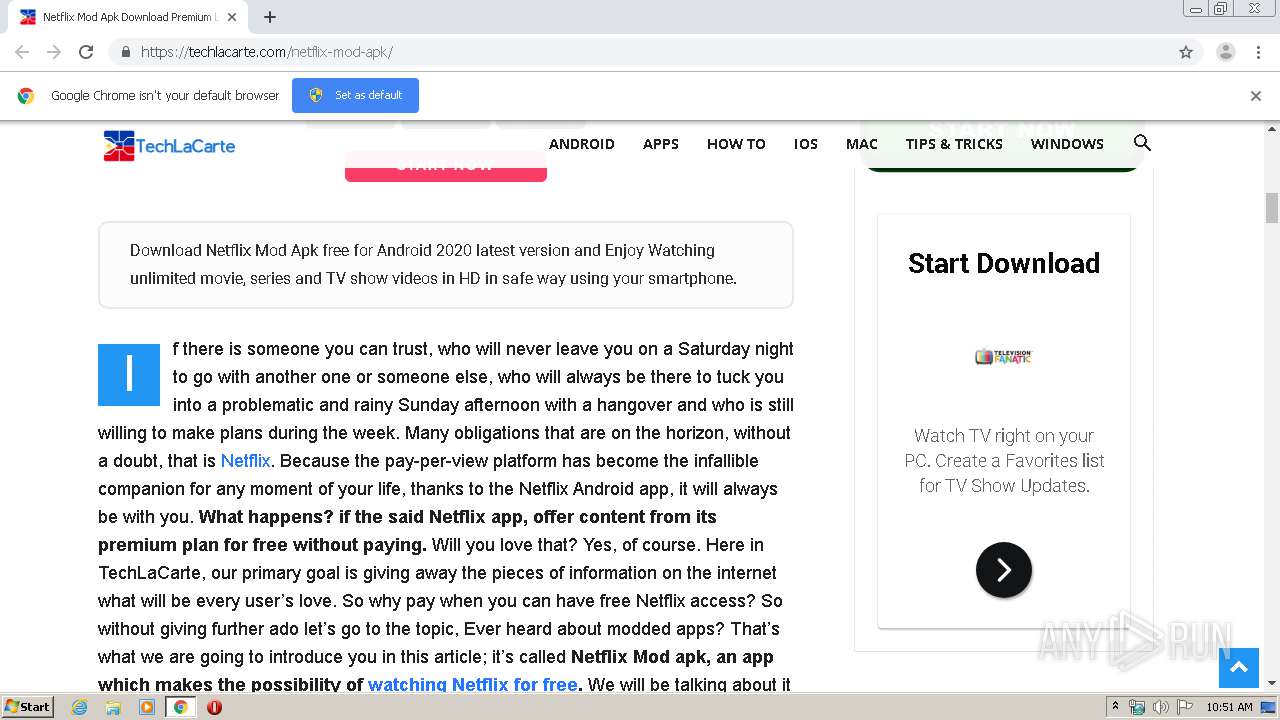Open the TIPS & TRICKS menu item
Screen dimensions: 1280x720
click(954, 144)
